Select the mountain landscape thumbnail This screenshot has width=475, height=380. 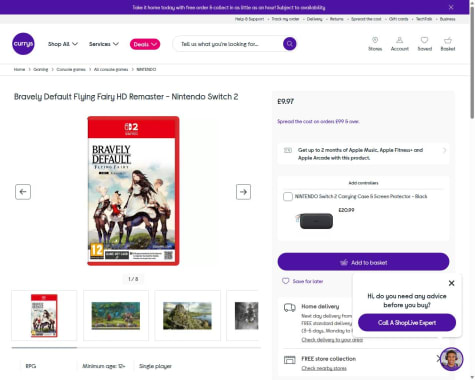(187, 316)
